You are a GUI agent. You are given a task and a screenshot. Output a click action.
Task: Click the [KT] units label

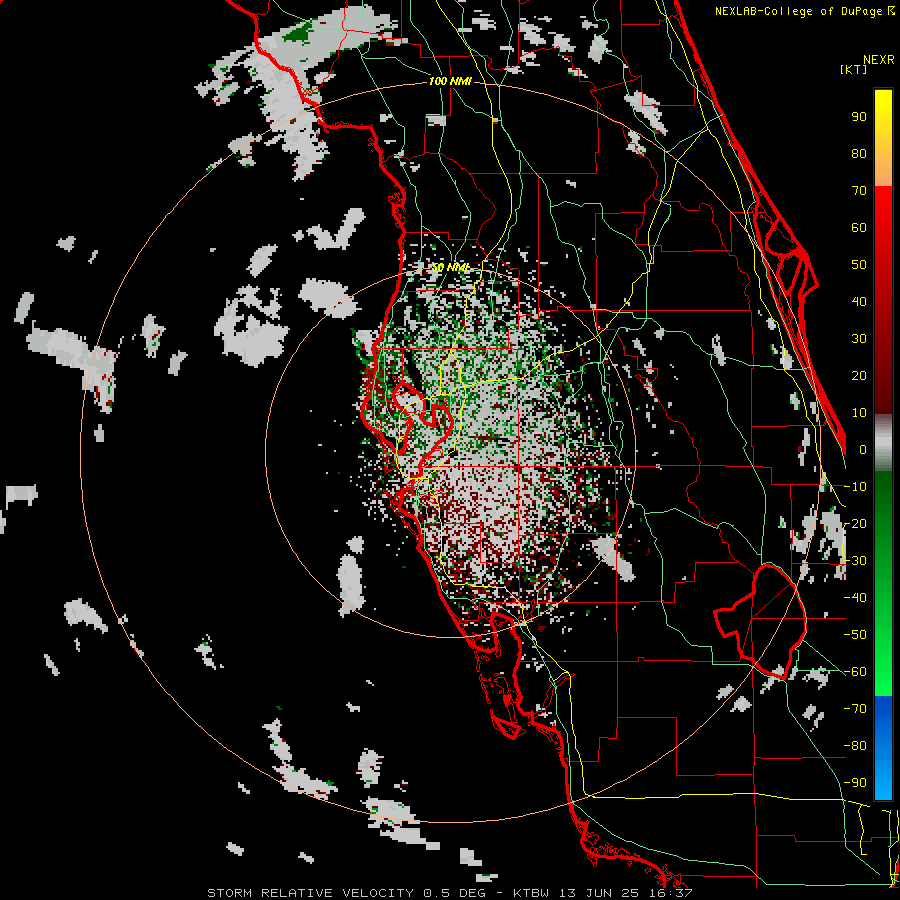[853, 69]
